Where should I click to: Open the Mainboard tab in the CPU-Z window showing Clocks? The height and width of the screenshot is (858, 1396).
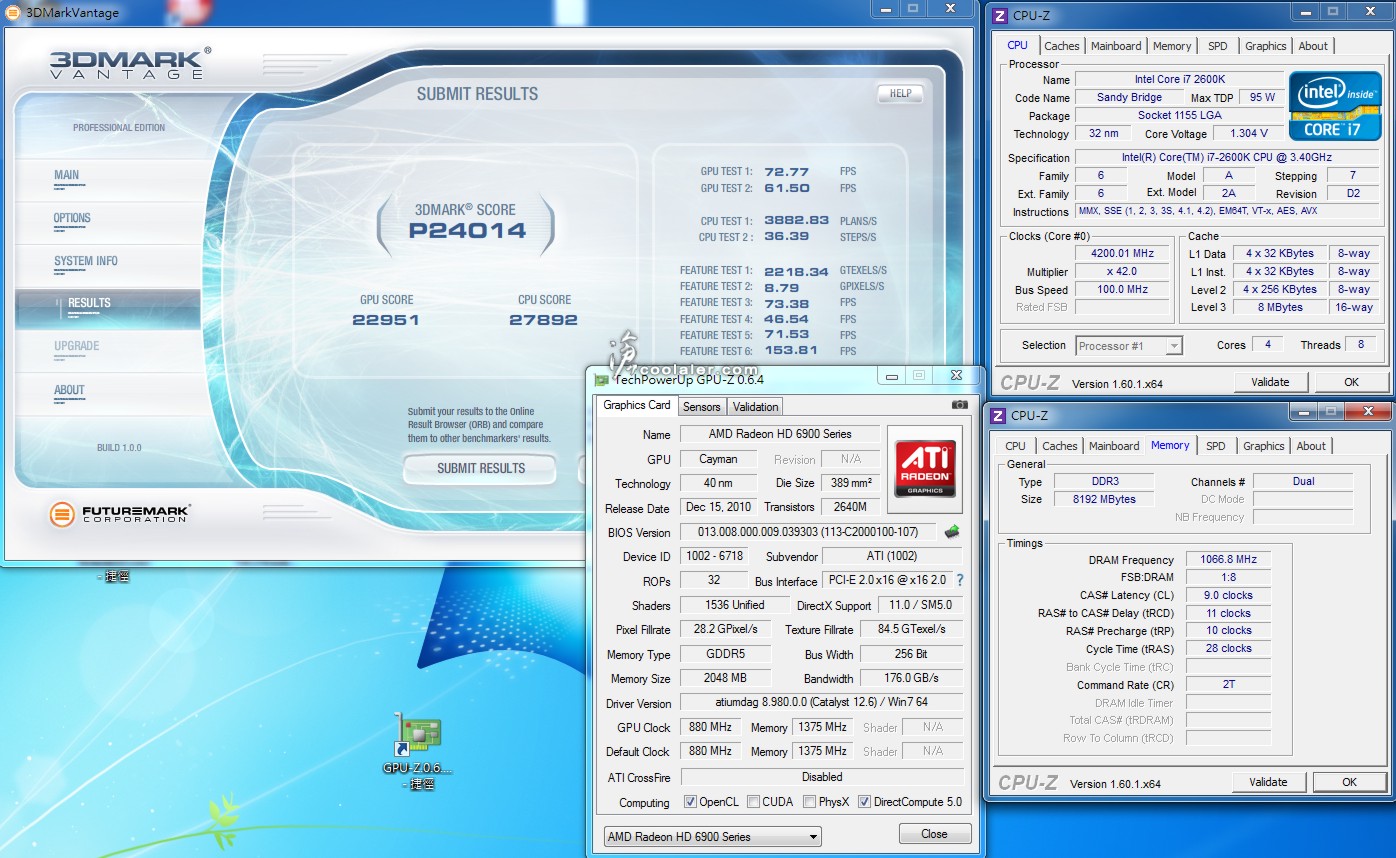(x=1116, y=46)
